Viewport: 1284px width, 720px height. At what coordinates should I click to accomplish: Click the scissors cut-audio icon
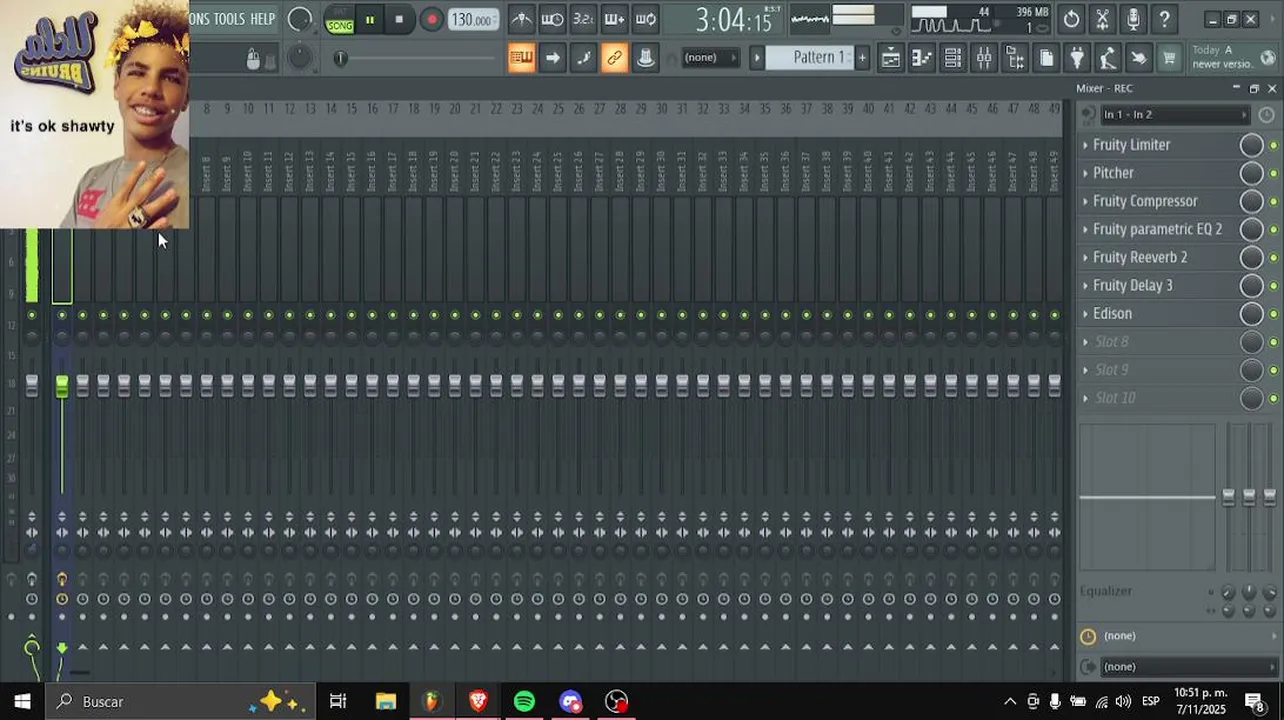1102,19
